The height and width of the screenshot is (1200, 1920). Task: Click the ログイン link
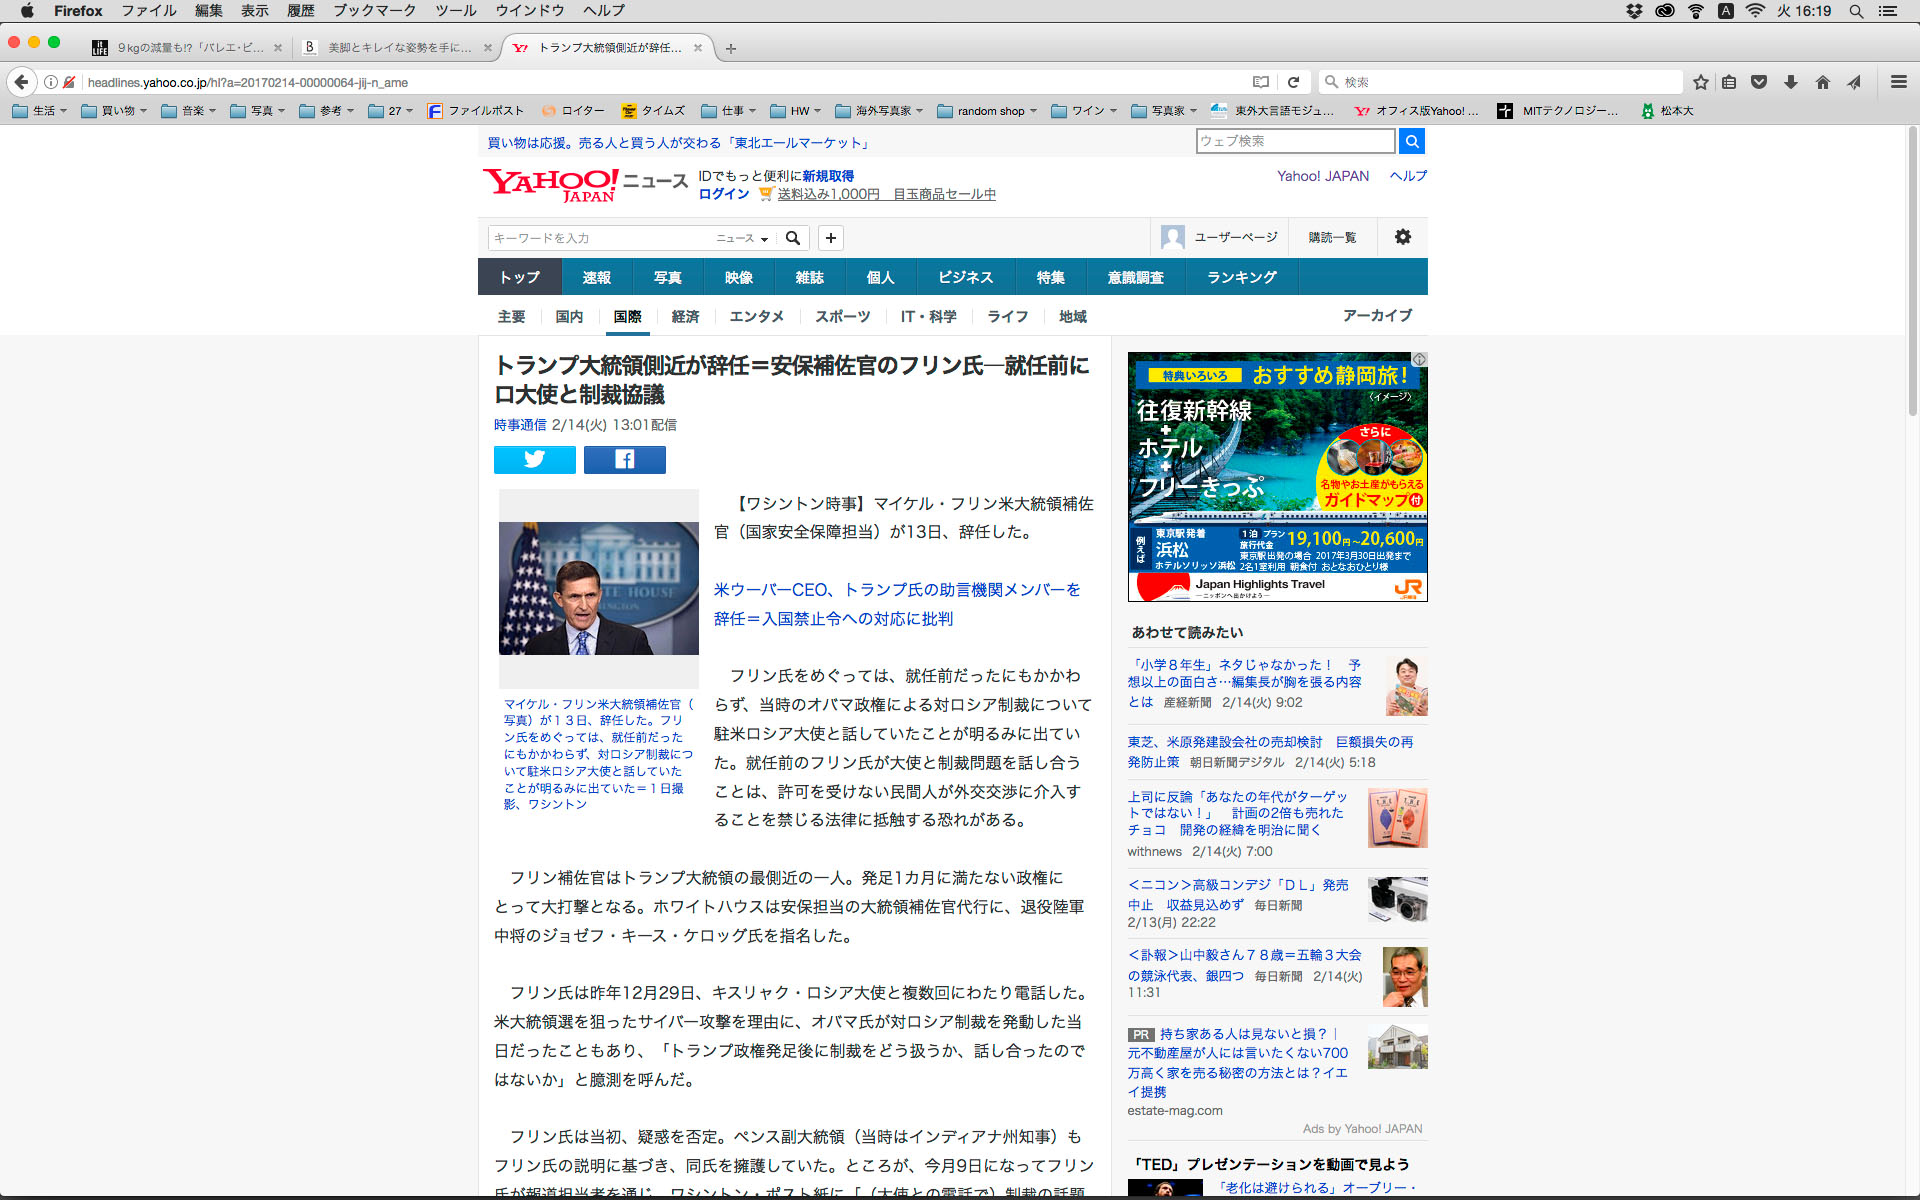click(723, 194)
